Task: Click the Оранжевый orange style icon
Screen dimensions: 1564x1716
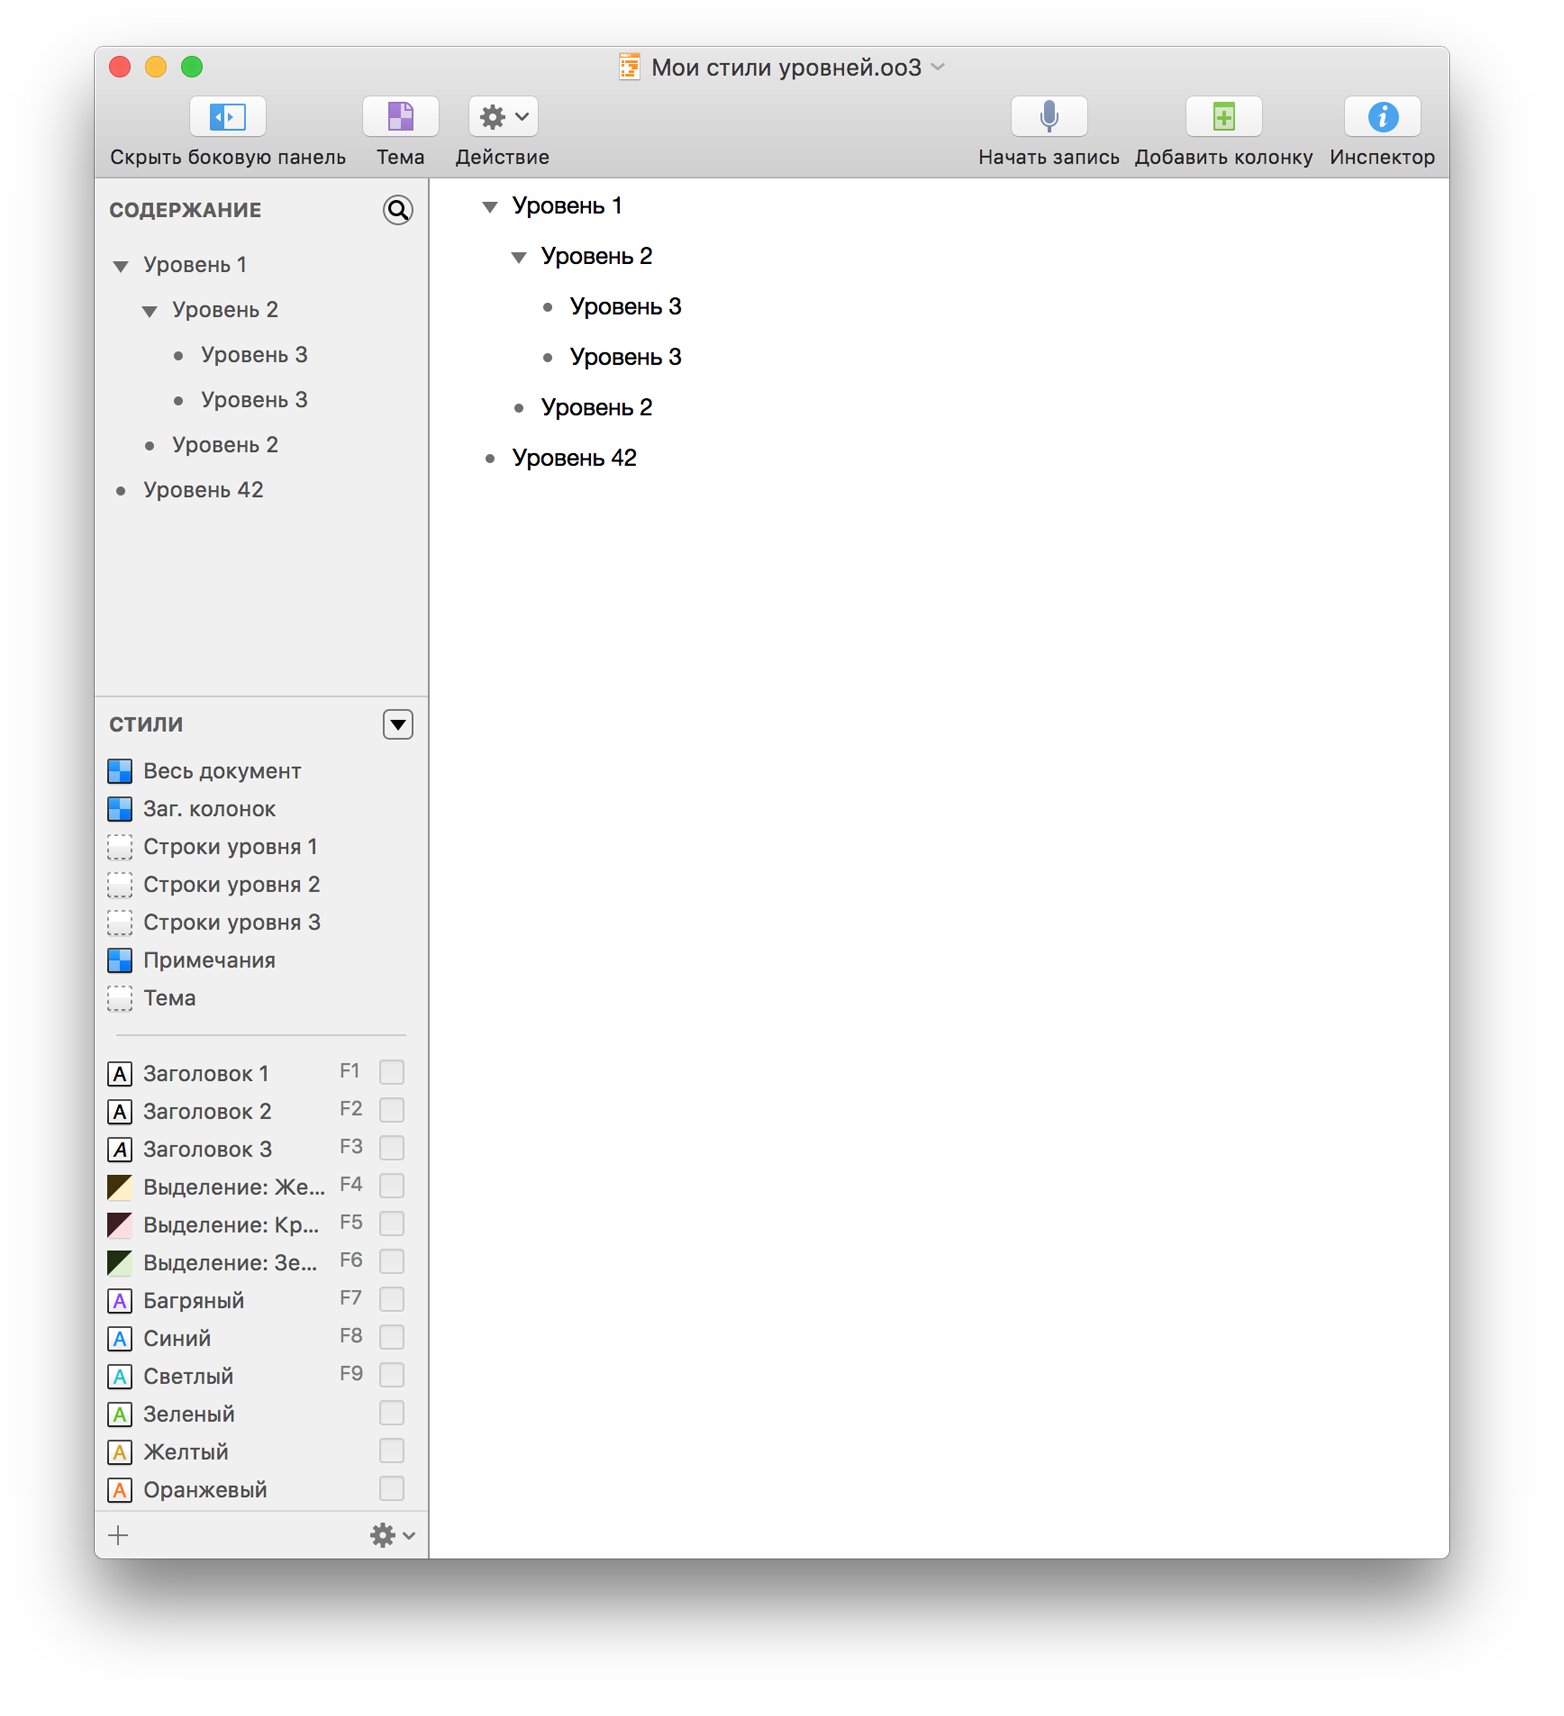Action: tap(120, 1490)
